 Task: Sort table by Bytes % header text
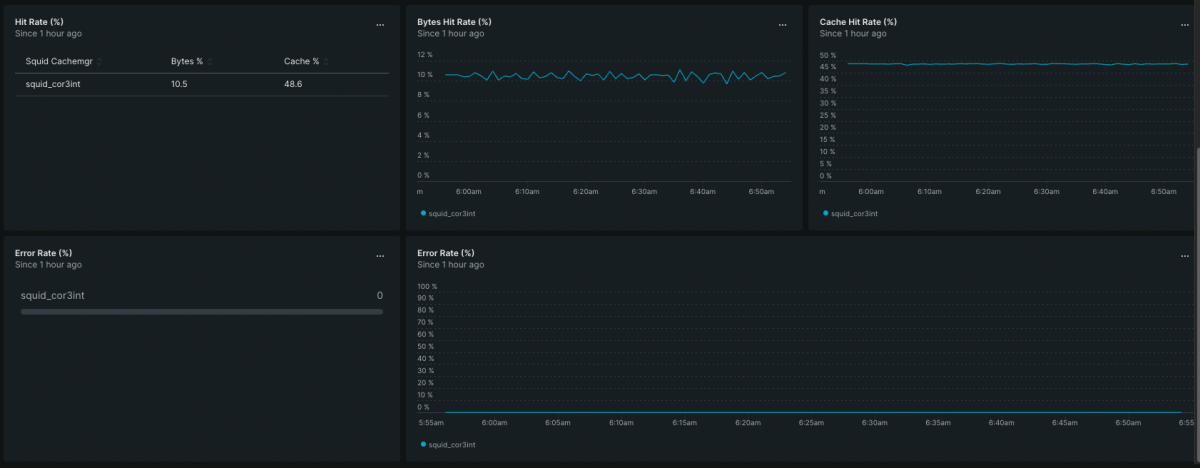pos(187,62)
